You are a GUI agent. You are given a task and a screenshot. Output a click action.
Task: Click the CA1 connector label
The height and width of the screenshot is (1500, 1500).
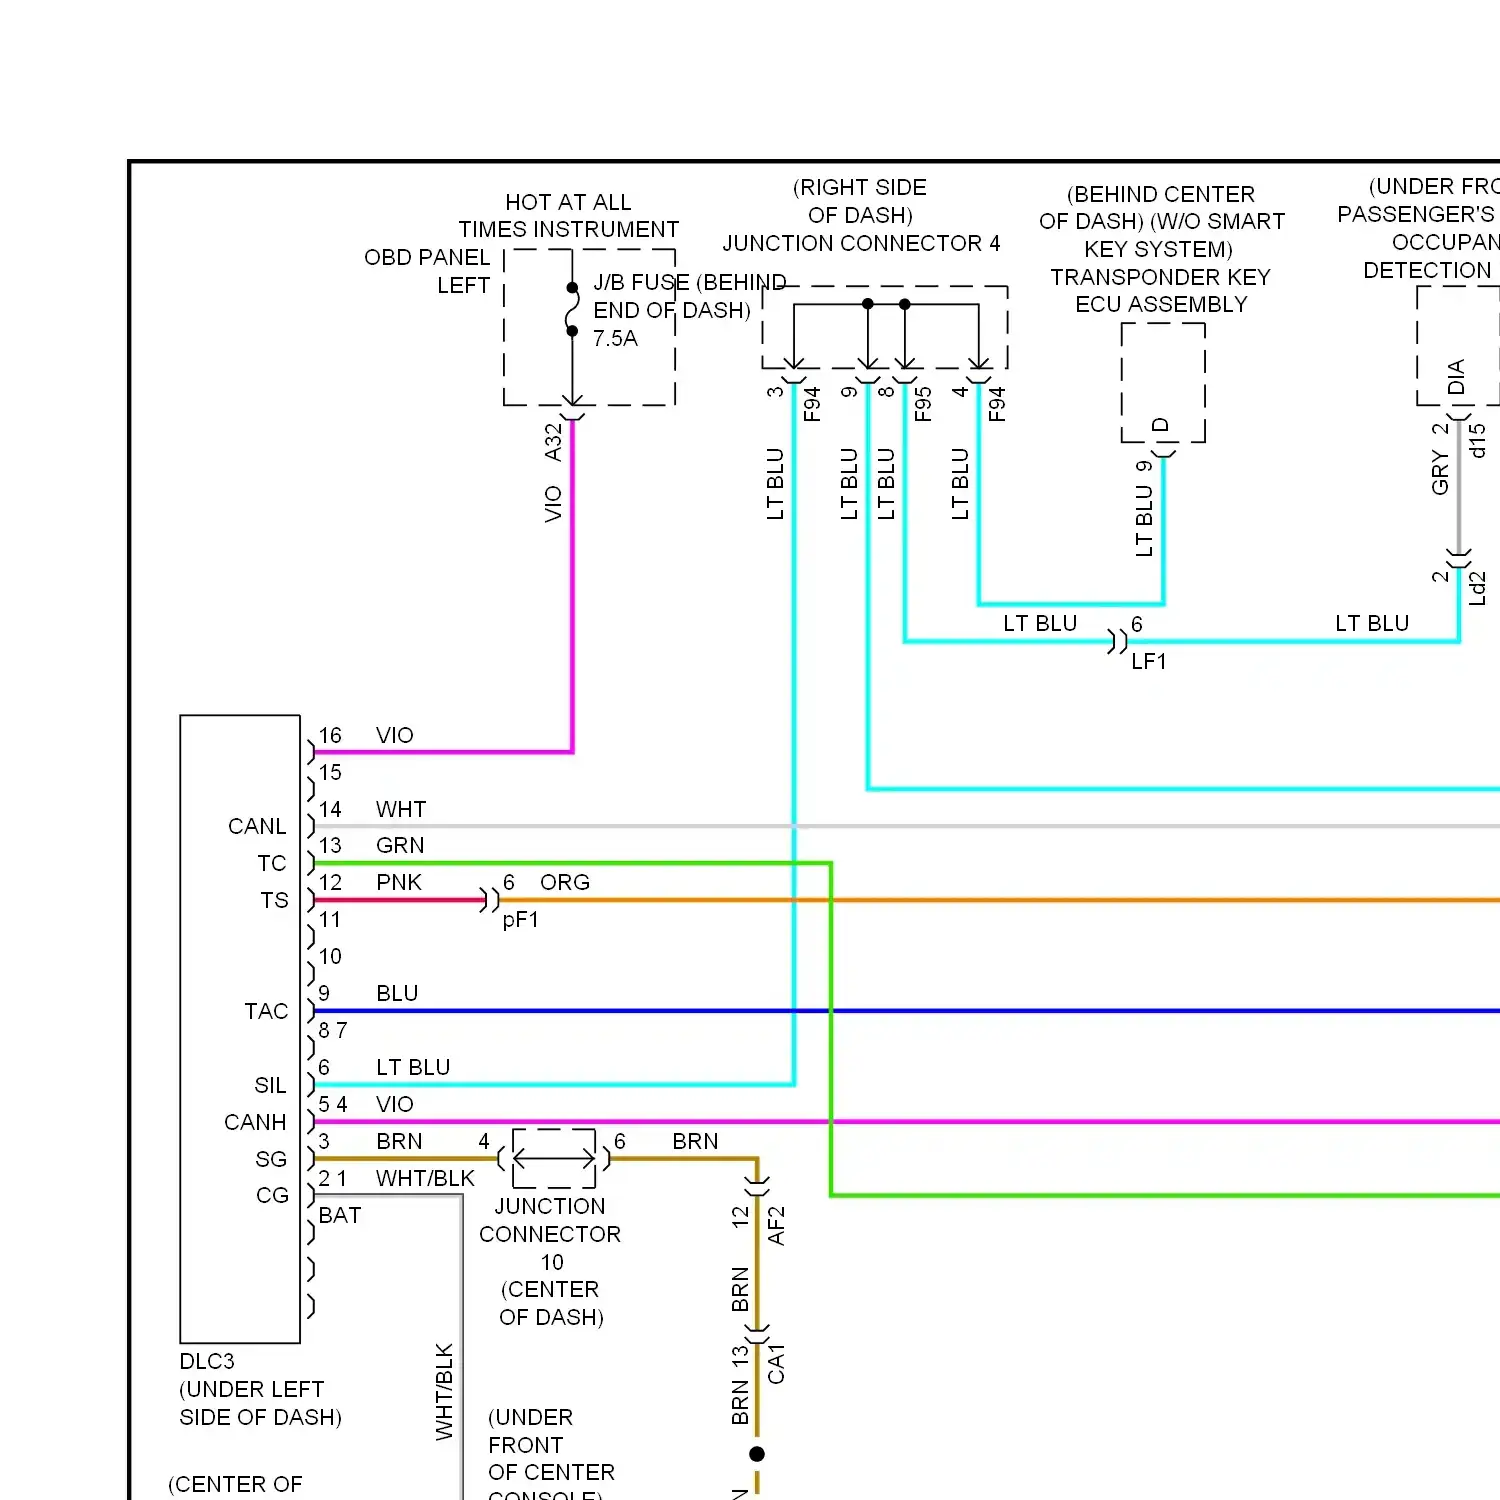point(776,1364)
